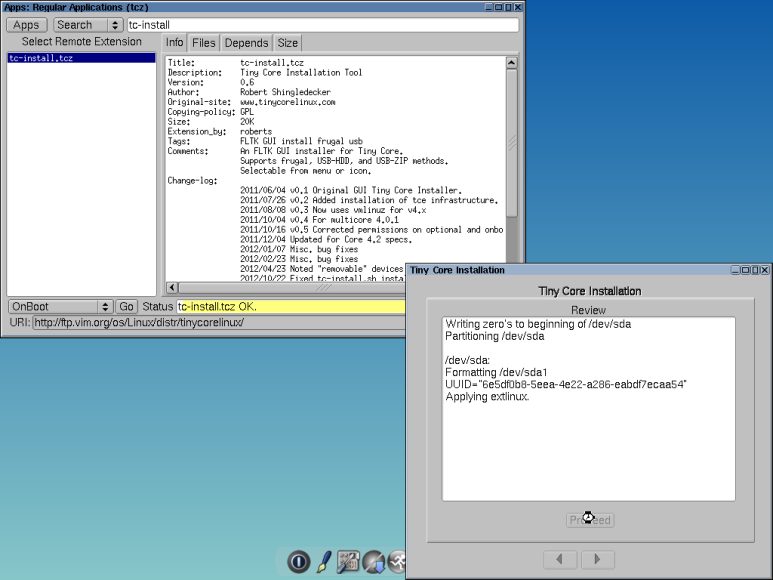The image size is (773, 580).
Task: Click the horizontal scrollbar thumb in info pane
Action: [x=292, y=287]
